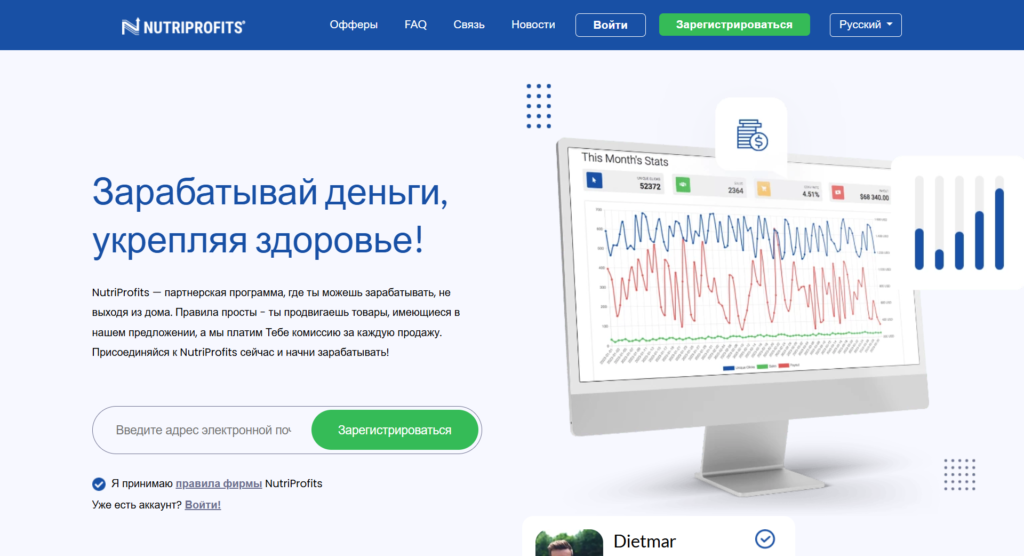Click the NutriProfits logo
Screen dimensions: 1024x556
click(x=183, y=27)
